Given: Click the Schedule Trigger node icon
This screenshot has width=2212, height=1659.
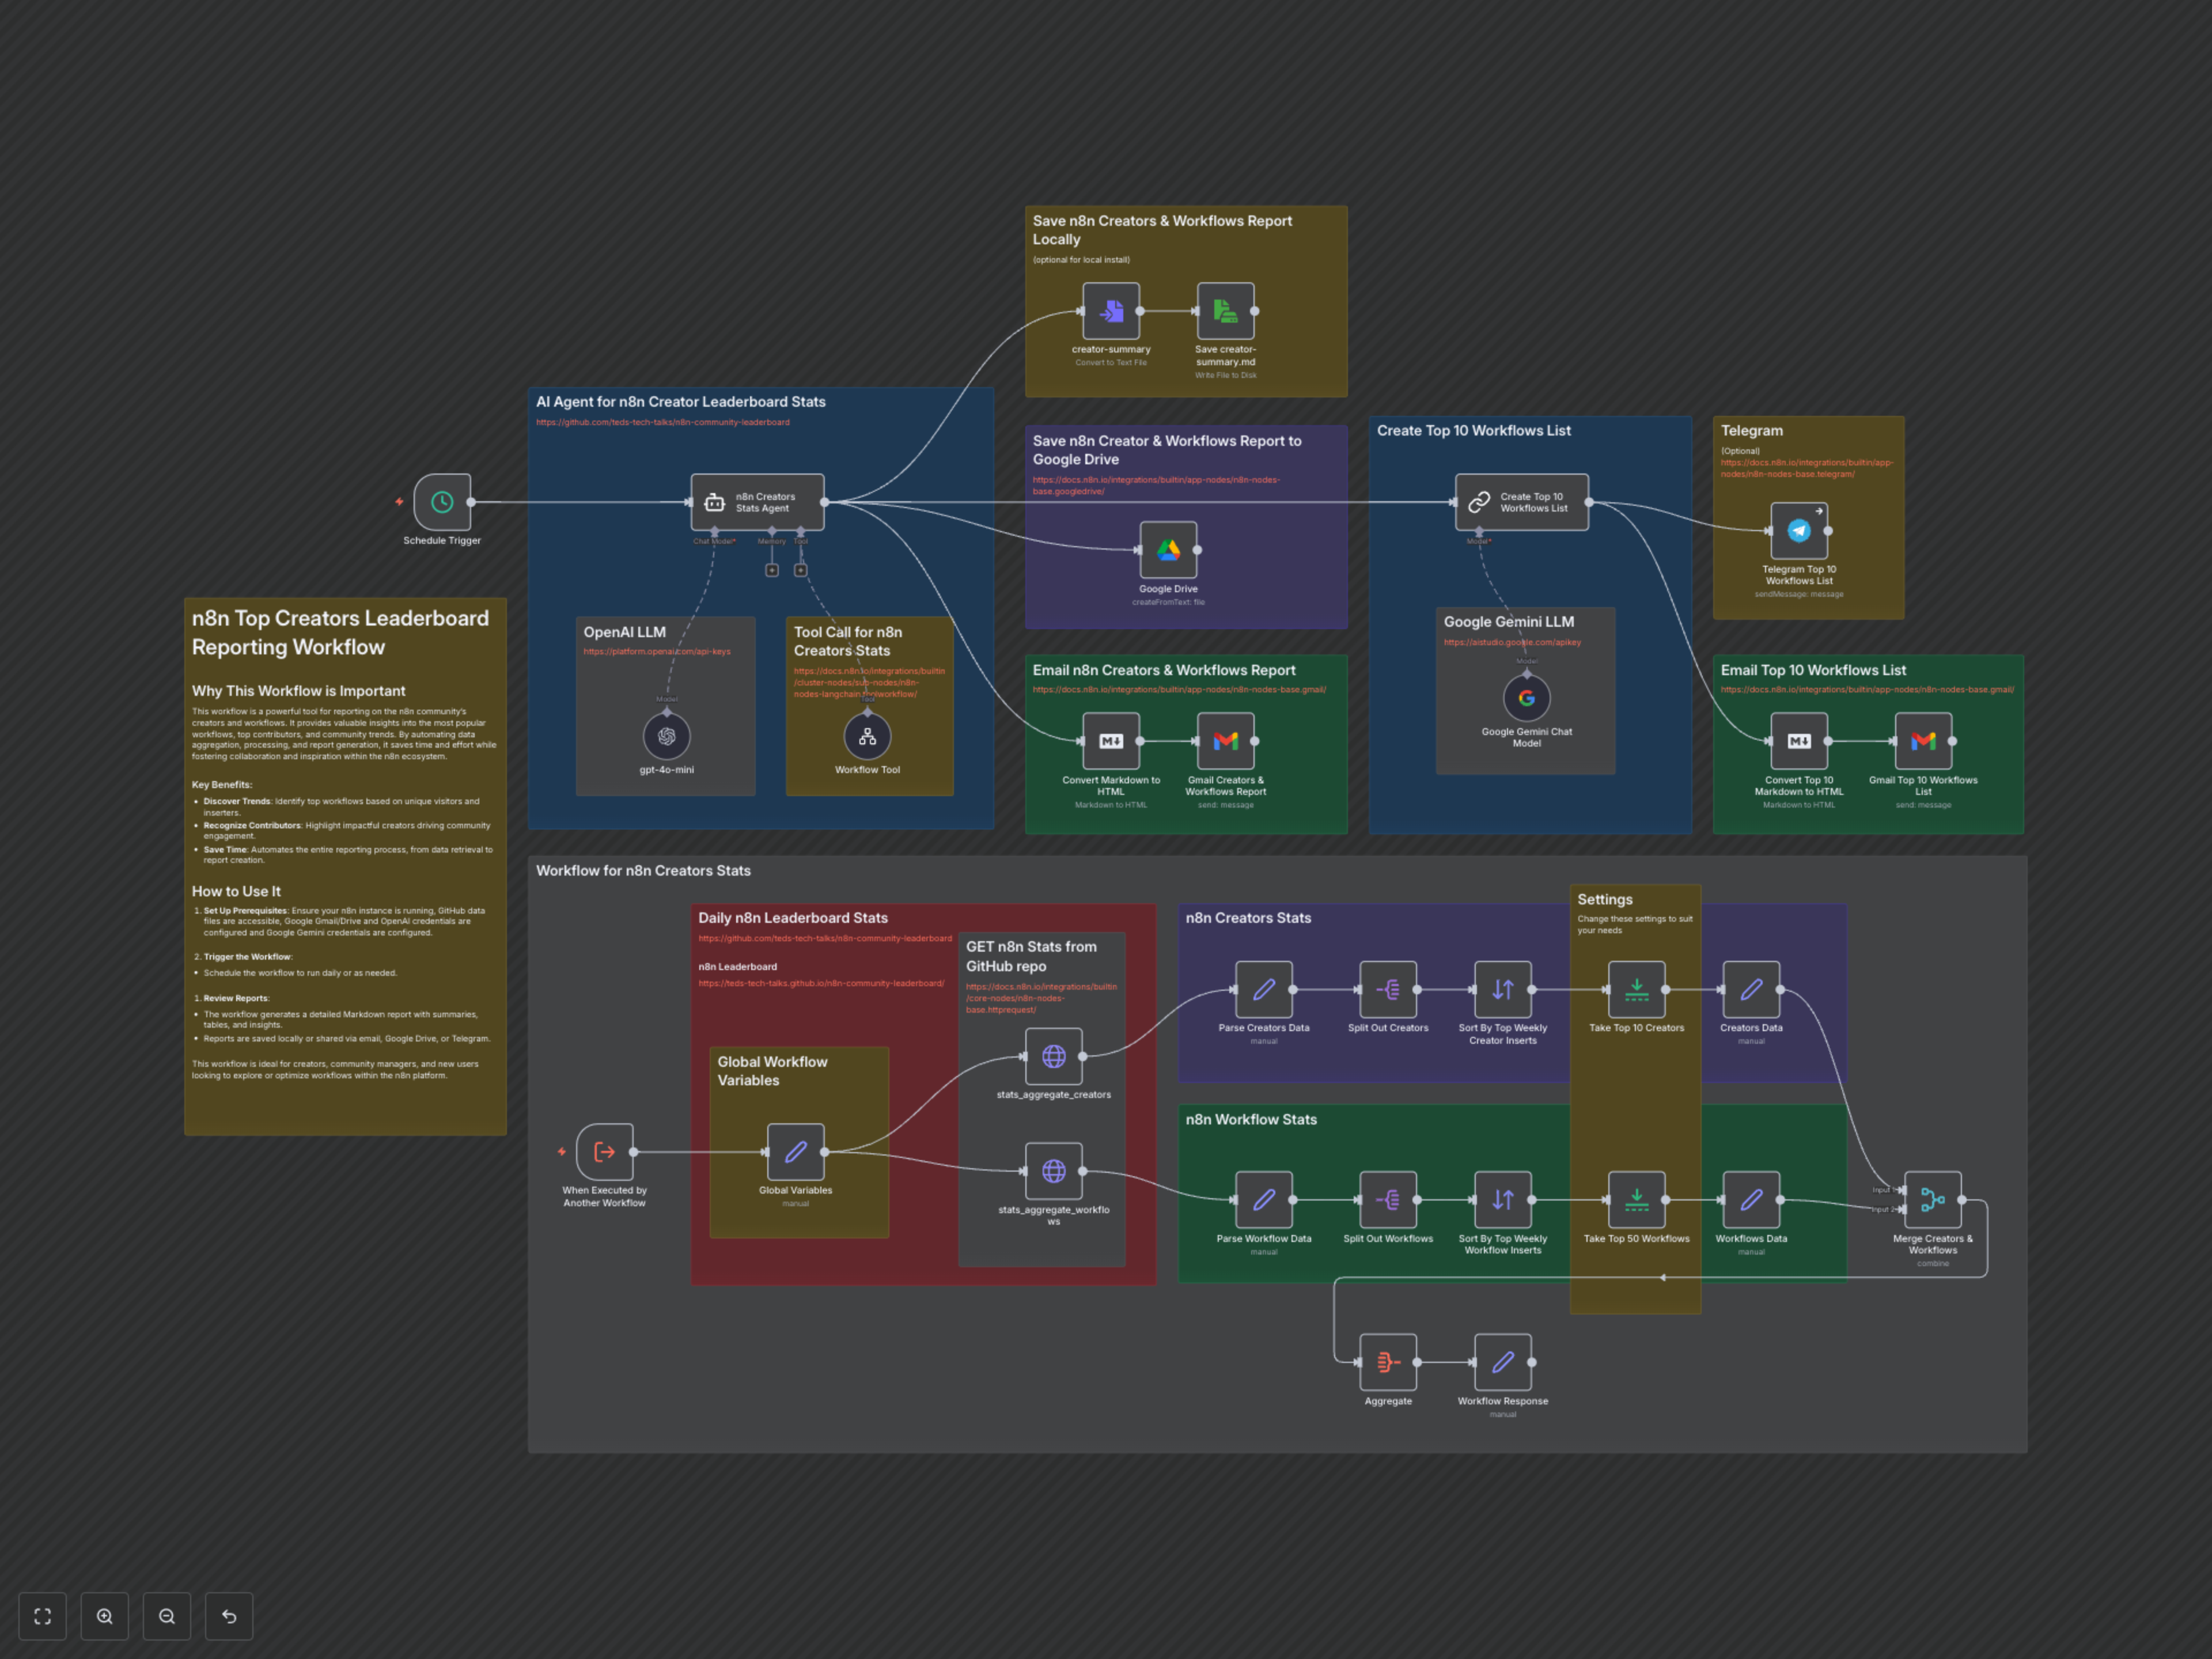Looking at the screenshot, I should 442,502.
